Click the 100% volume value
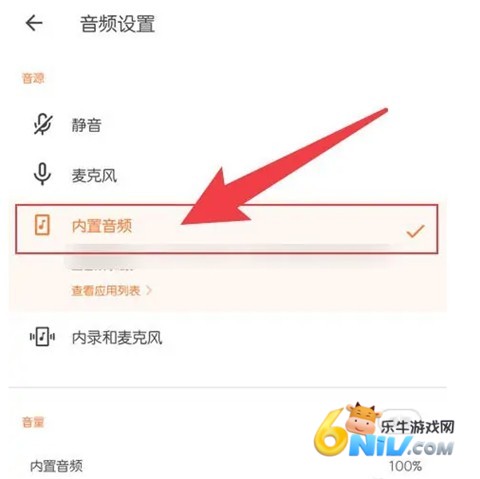Screen dimensions: 480x479 coord(405,466)
